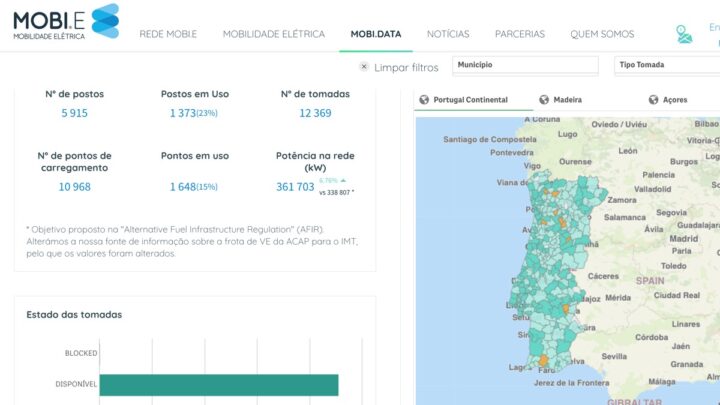Open the QUEM SOMOS page
Image resolution: width=720 pixels, height=405 pixels.
tap(602, 34)
